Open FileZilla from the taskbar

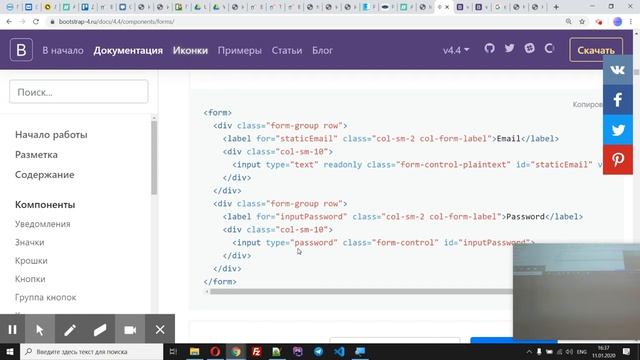[x=256, y=351]
